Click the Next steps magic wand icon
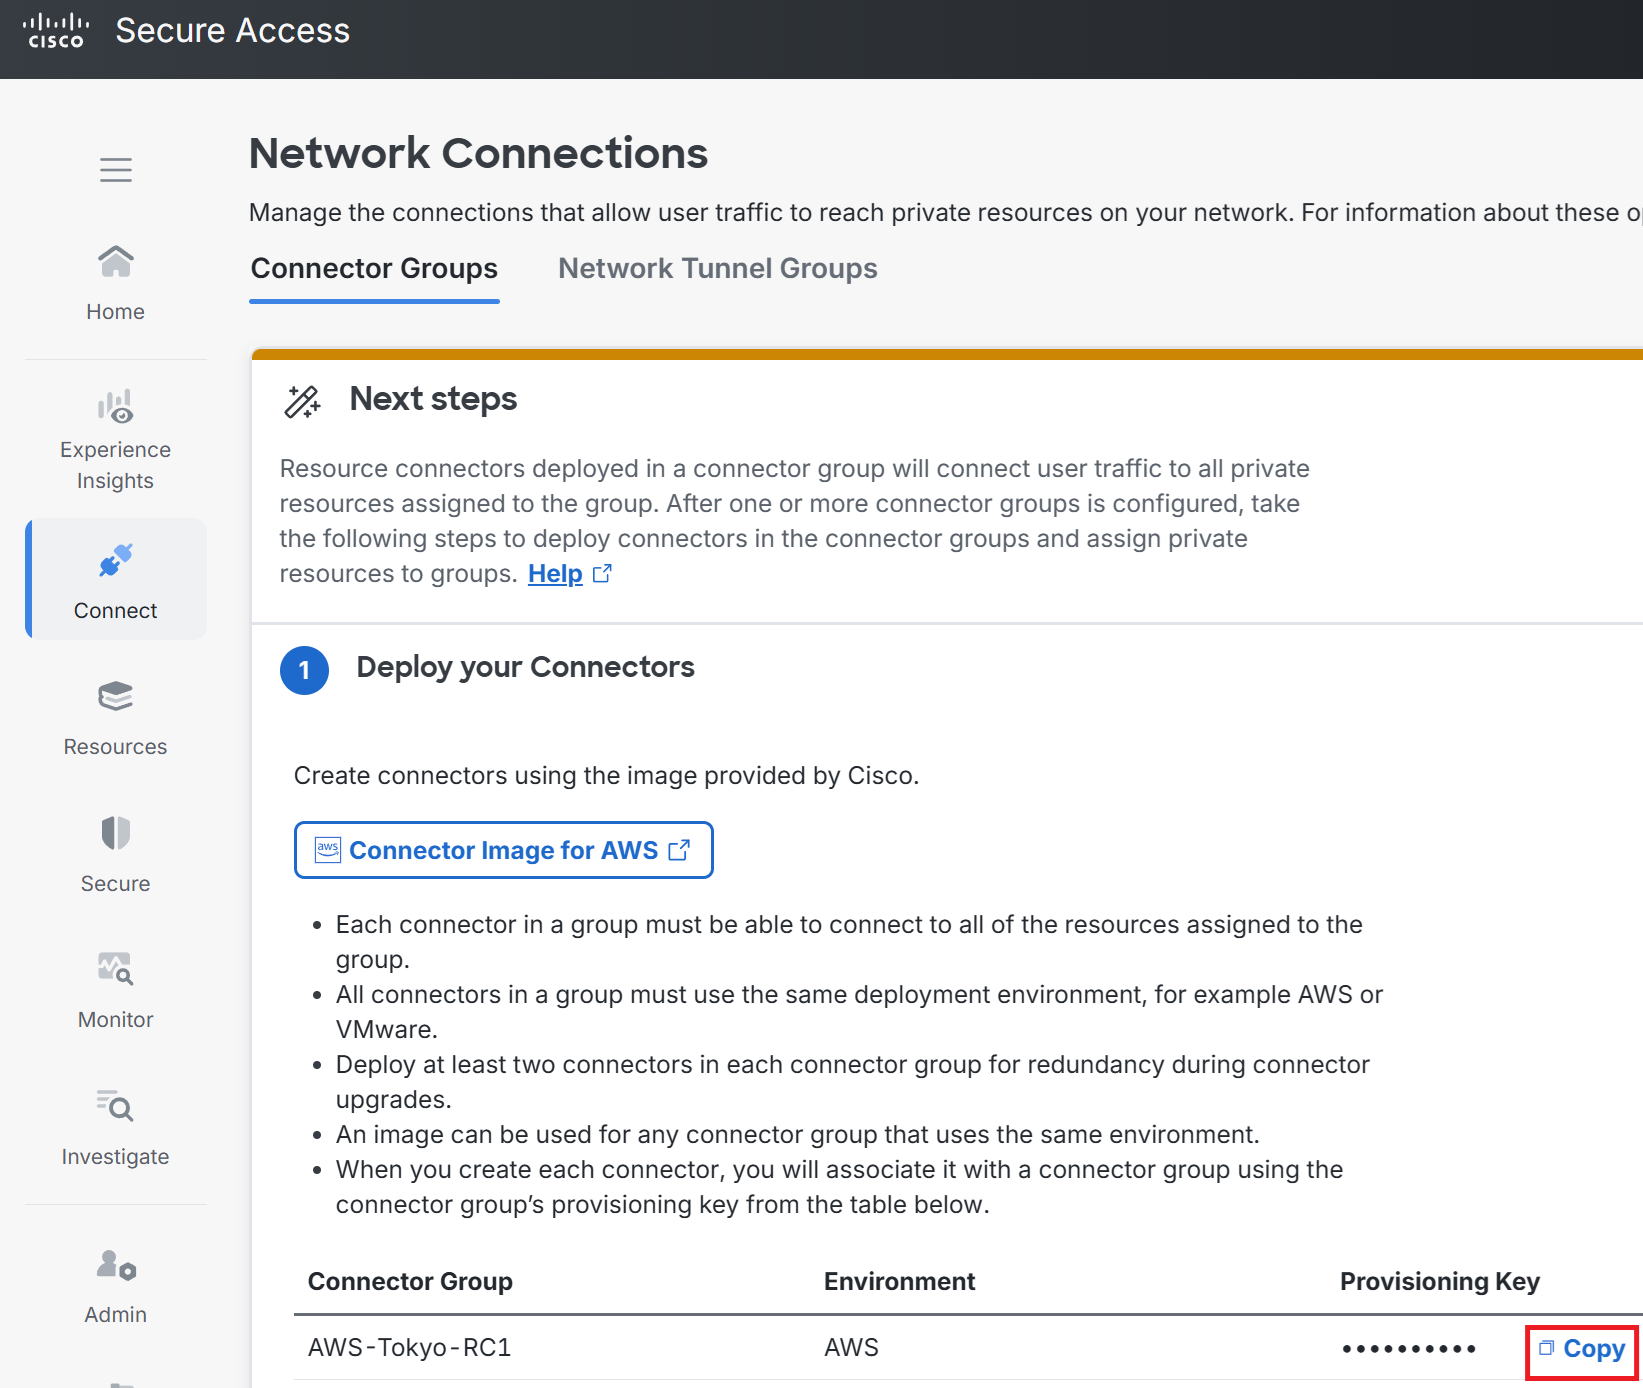 coord(303,401)
